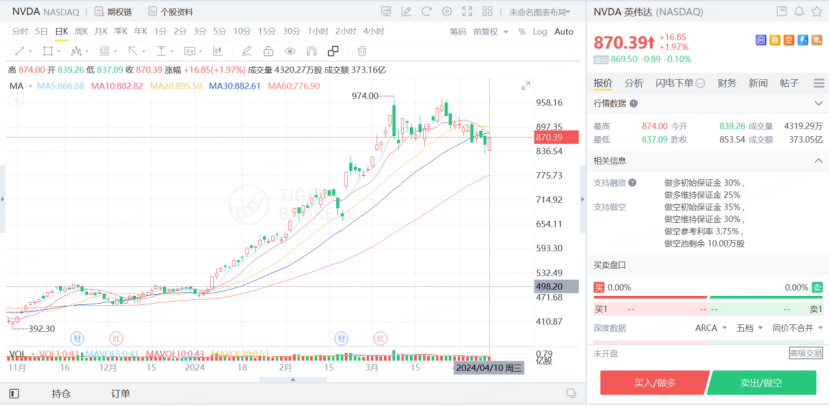Open the rectangle tool's dropdown arrow
Viewport: 829px width, 407px height.
[58, 52]
